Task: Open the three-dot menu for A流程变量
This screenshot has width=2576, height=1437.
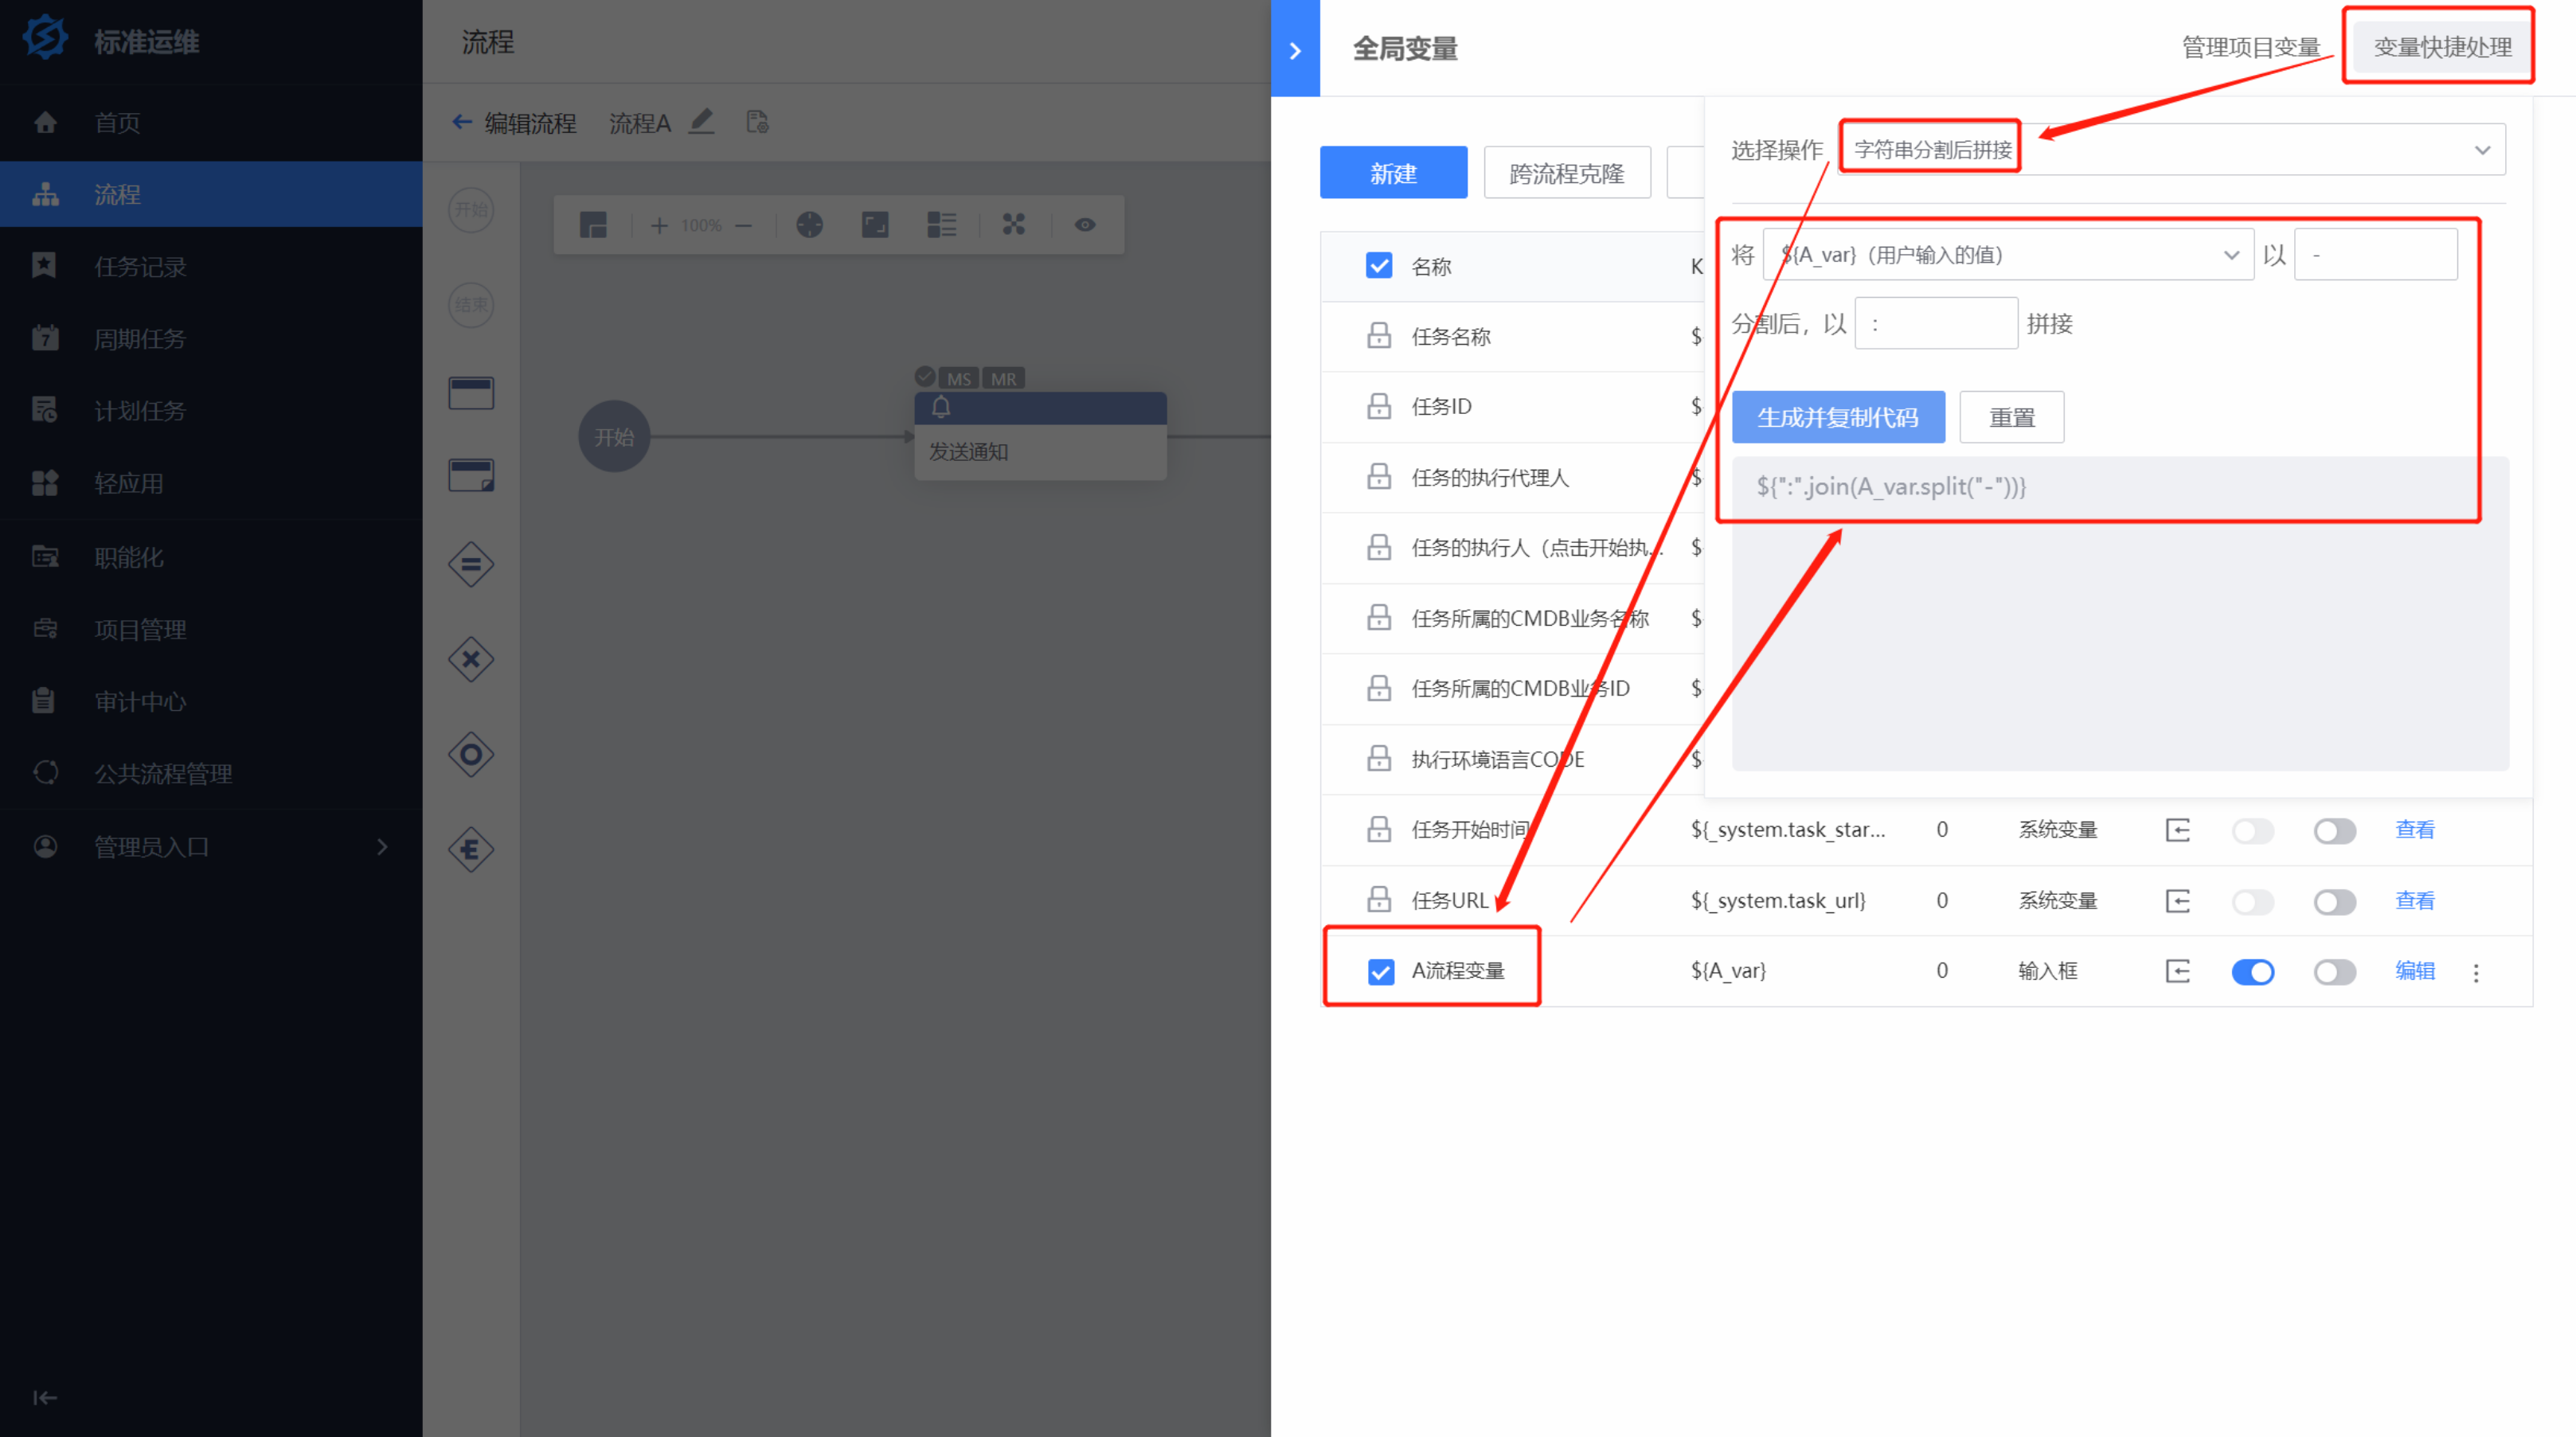Action: pos(2476,972)
